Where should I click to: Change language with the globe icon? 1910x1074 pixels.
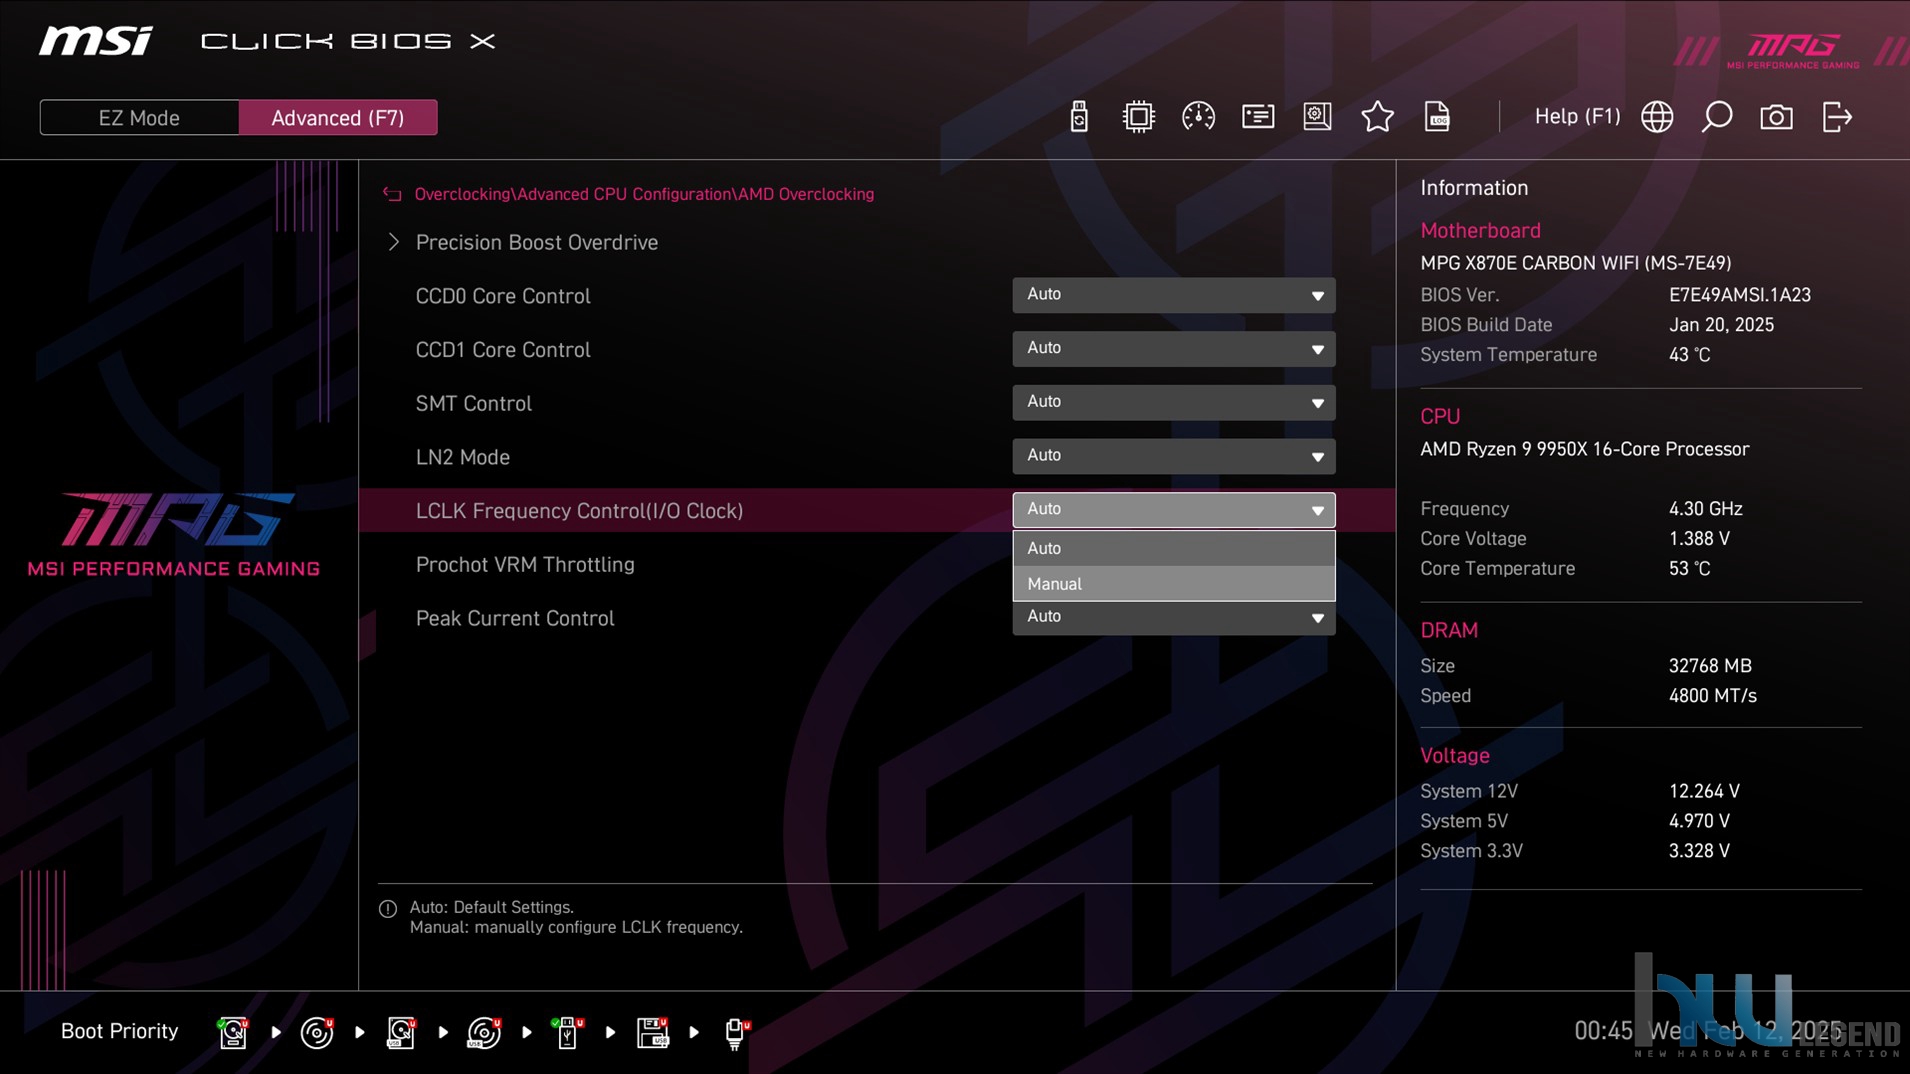[1657, 117]
